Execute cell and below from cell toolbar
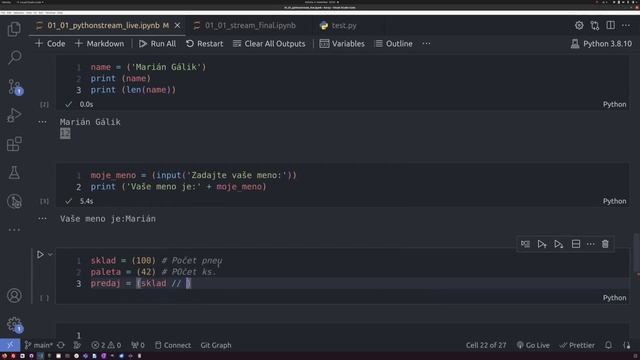The image size is (640, 360). coord(558,244)
